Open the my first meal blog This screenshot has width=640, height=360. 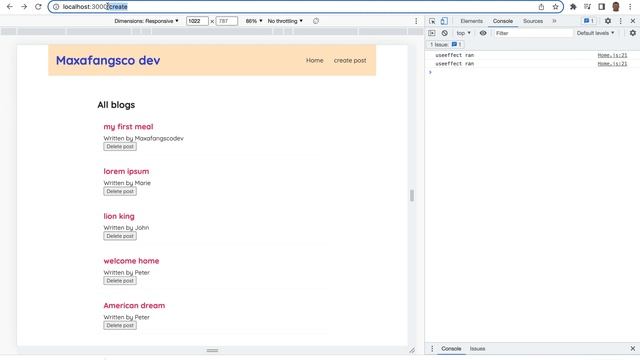click(128, 127)
